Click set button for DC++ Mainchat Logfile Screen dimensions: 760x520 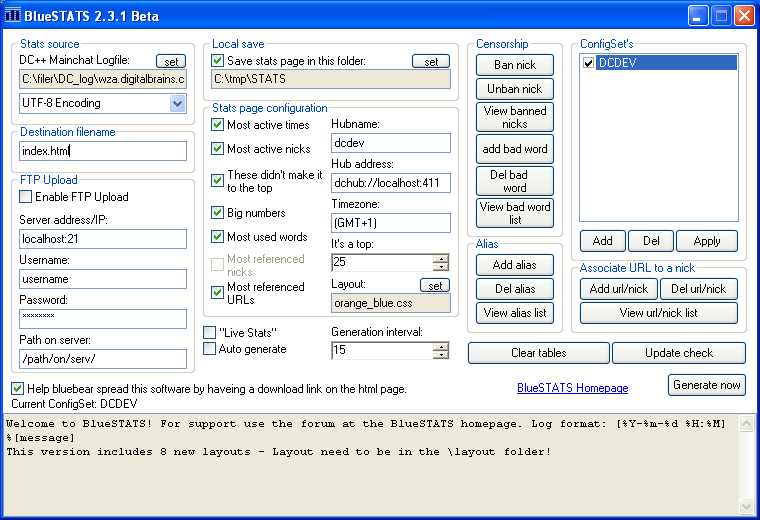pyautogui.click(x=171, y=62)
